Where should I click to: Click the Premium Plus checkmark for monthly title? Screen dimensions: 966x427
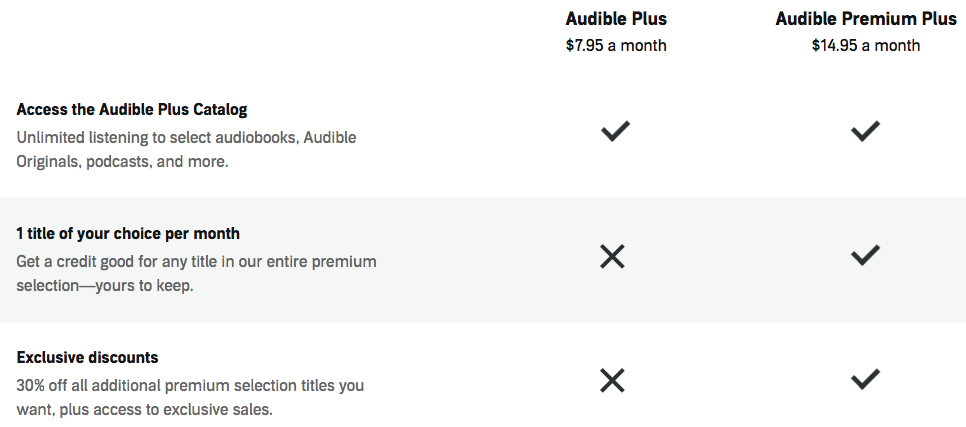pyautogui.click(x=865, y=255)
